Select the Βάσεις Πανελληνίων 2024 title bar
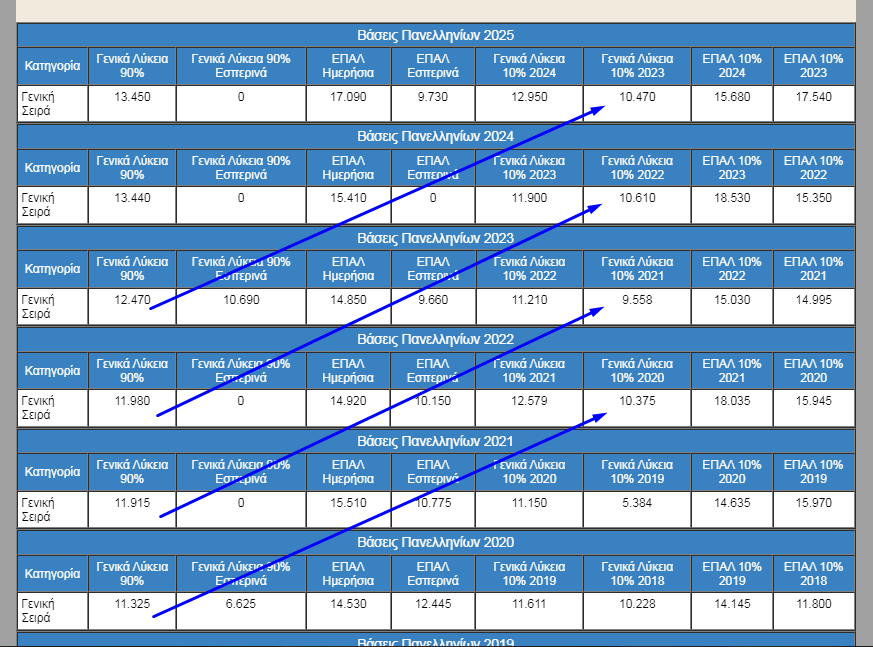 coord(435,136)
